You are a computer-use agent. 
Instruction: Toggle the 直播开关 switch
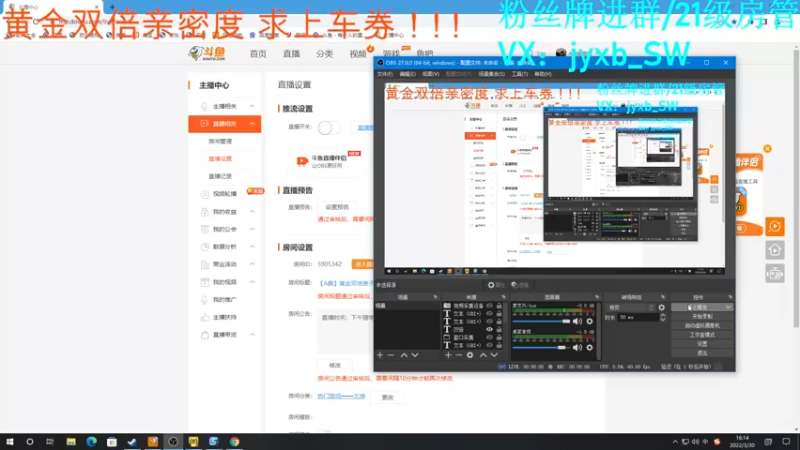[x=329, y=128]
